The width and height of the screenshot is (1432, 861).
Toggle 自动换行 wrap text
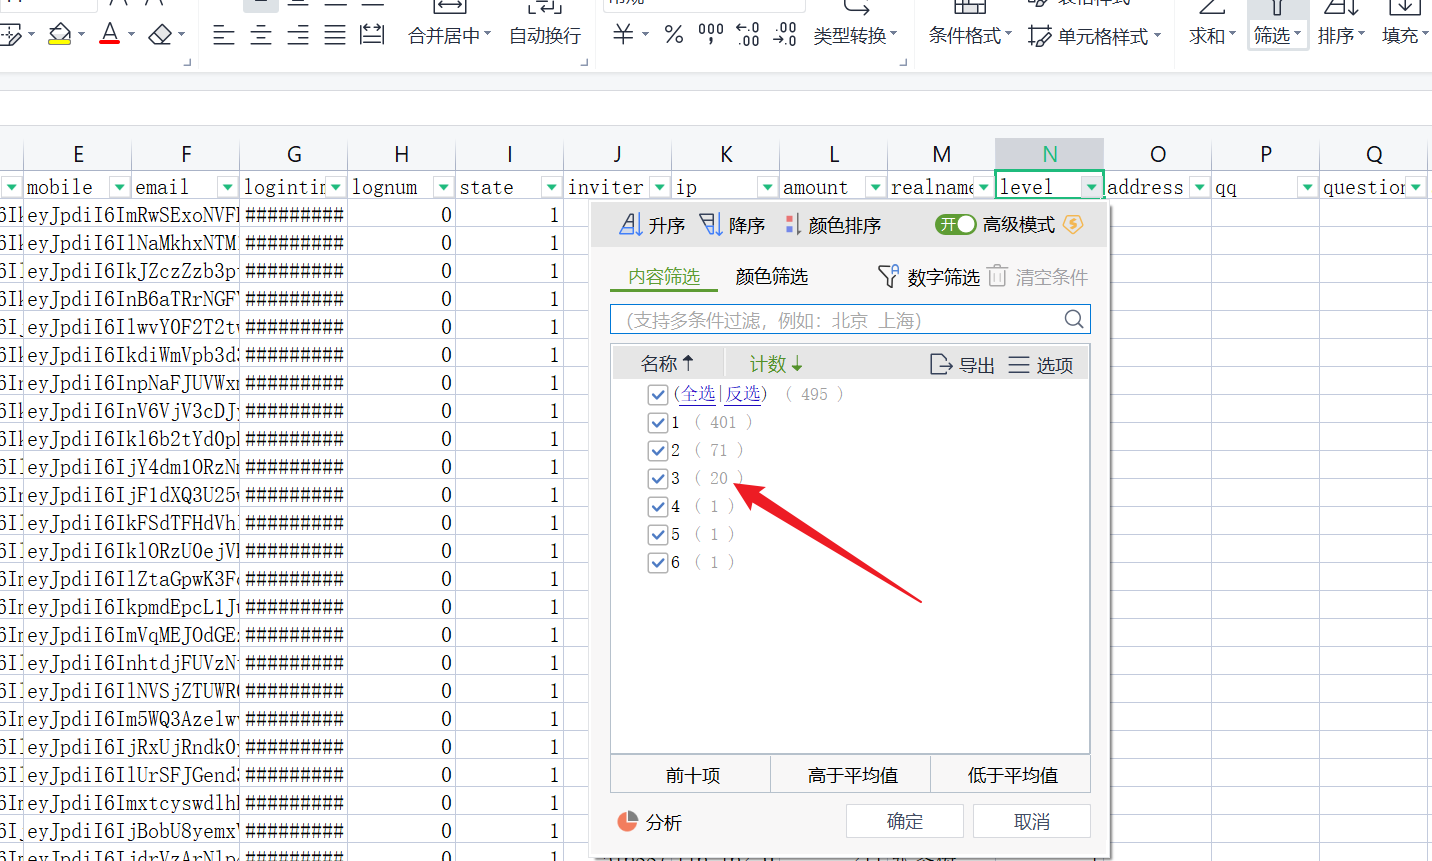pyautogui.click(x=545, y=35)
